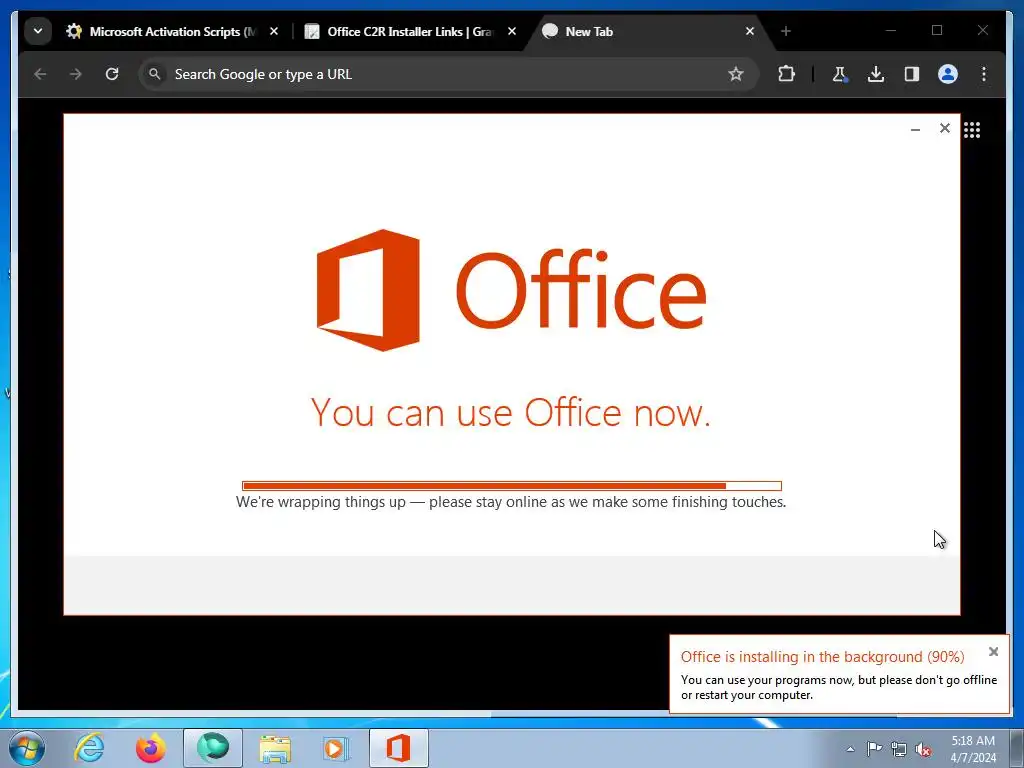
Task: Close the New Tab tab
Action: (x=750, y=31)
